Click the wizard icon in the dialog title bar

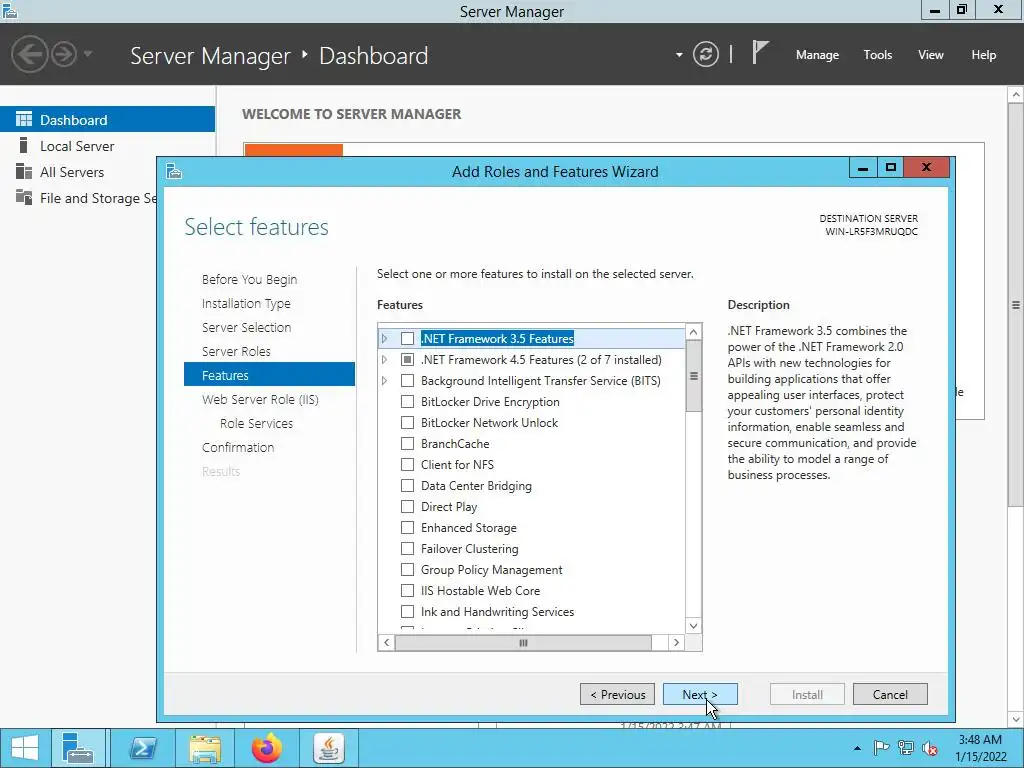click(x=174, y=172)
